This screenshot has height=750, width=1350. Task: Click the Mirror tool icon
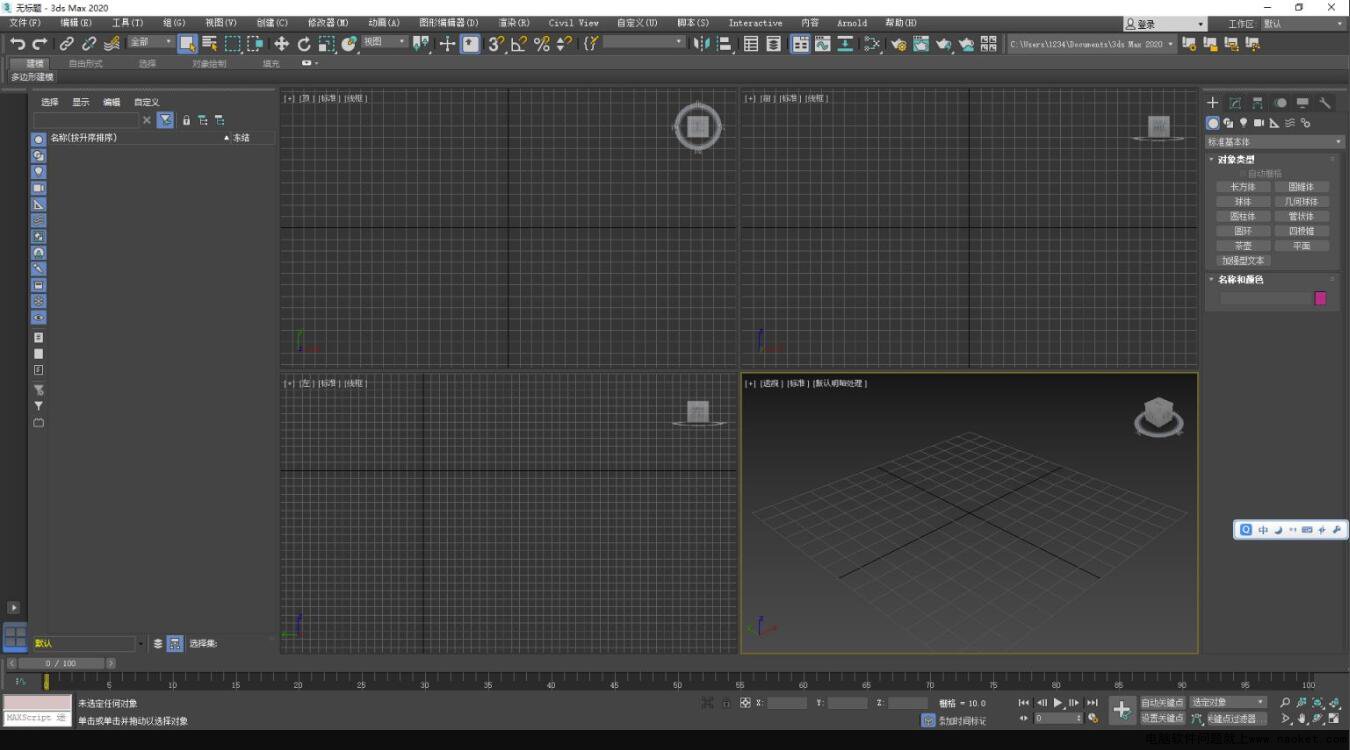pyautogui.click(x=701, y=44)
